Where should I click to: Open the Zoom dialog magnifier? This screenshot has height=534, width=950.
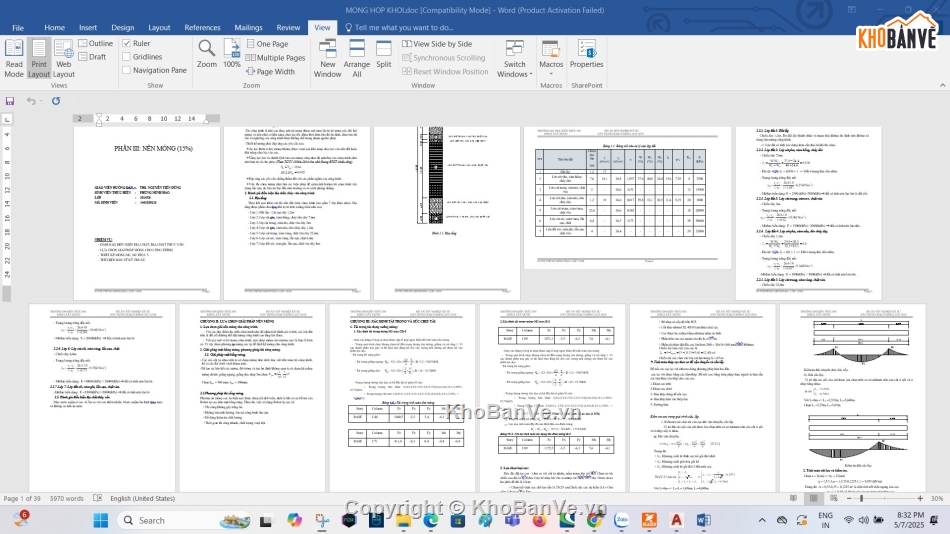tap(207, 53)
